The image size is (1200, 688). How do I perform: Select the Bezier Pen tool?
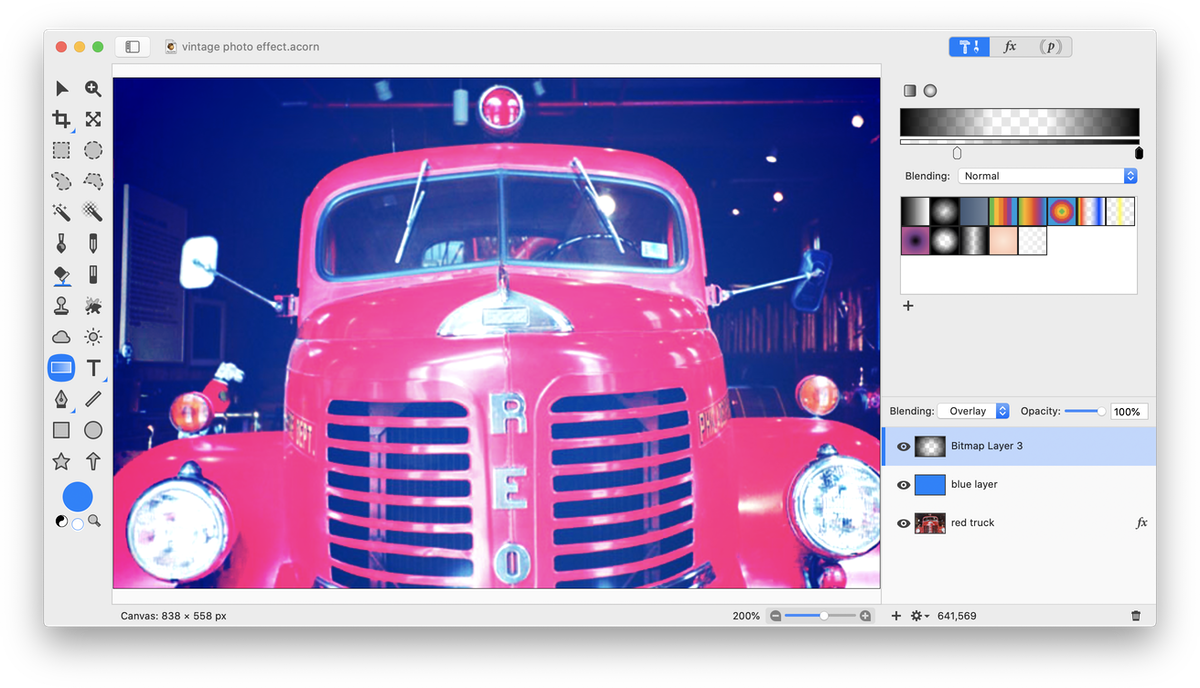(62, 399)
